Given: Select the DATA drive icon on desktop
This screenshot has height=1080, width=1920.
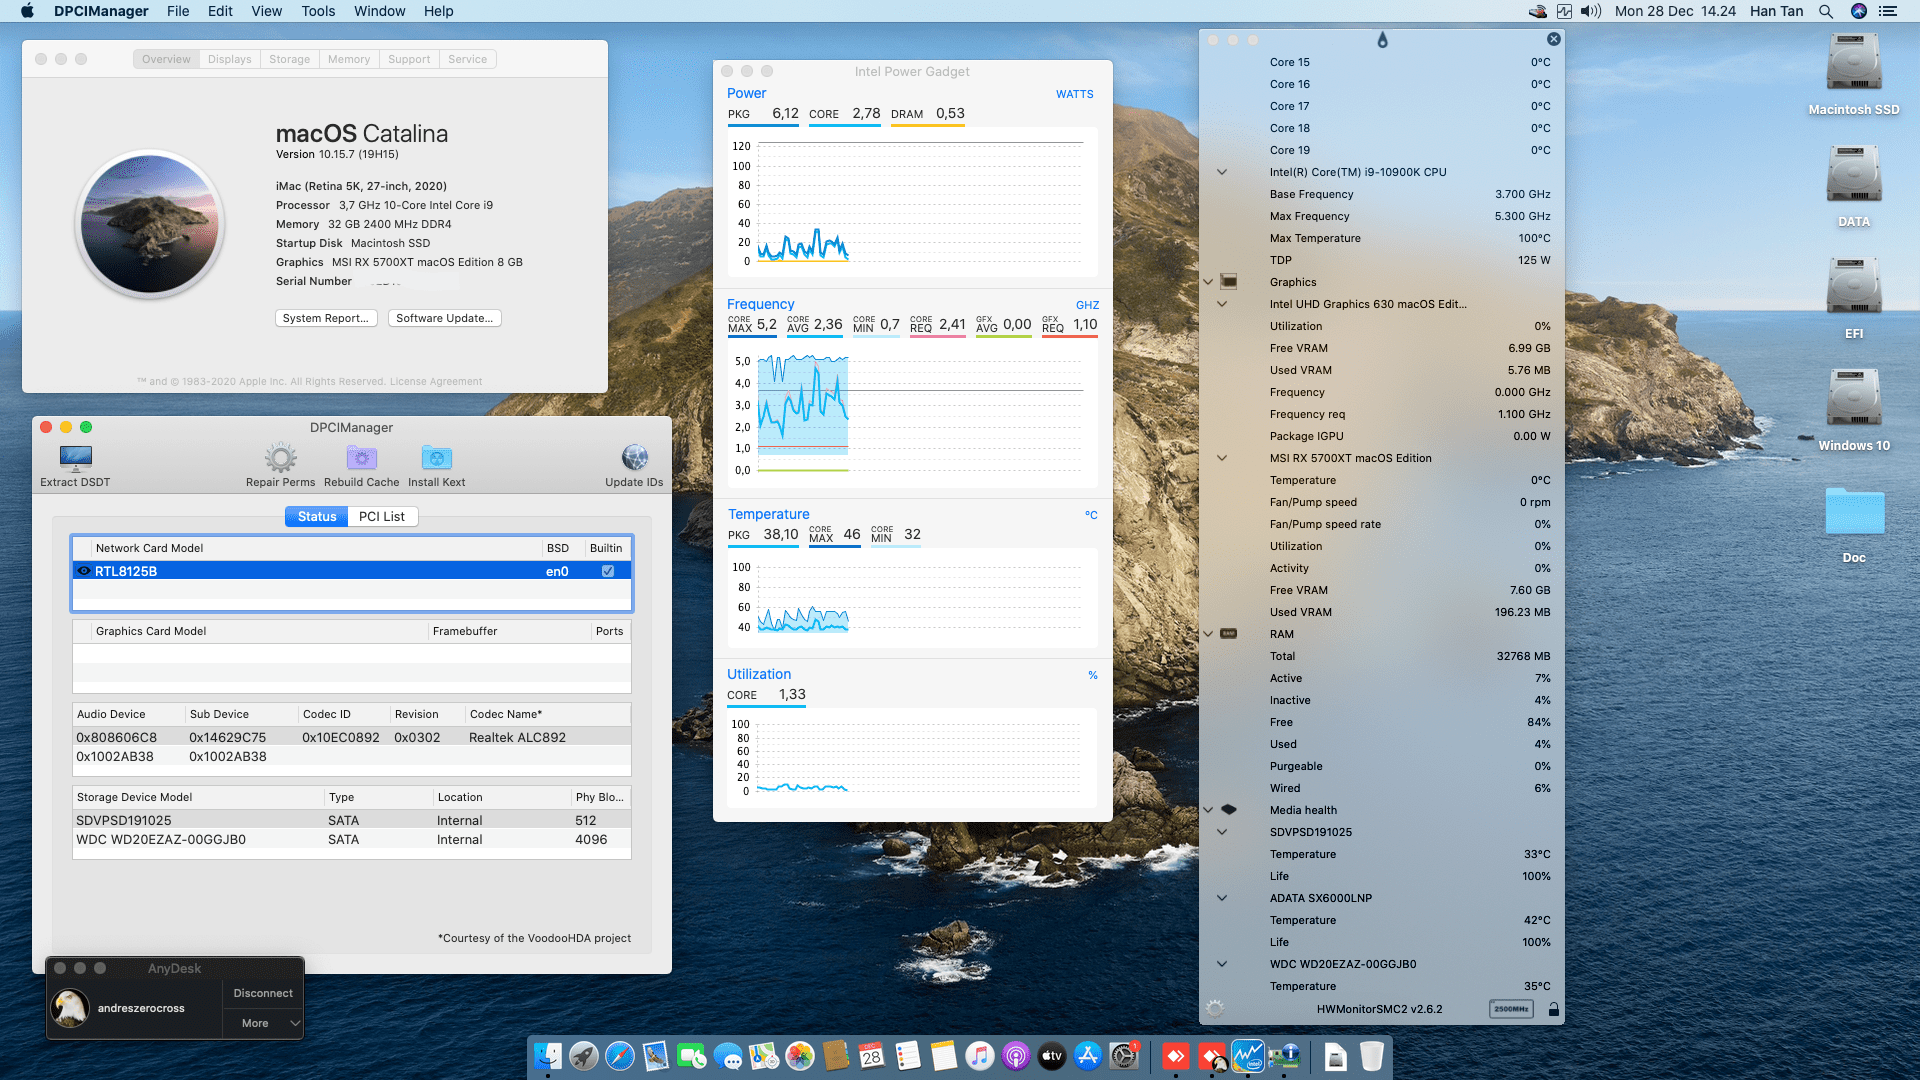Looking at the screenshot, I should coord(1853,176).
